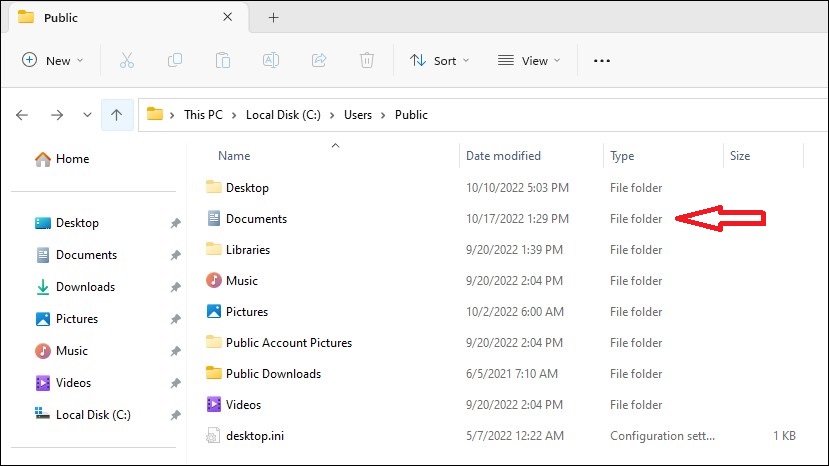The height and width of the screenshot is (466, 829).
Task: Open the See more ellipsis menu
Action: [x=601, y=60]
